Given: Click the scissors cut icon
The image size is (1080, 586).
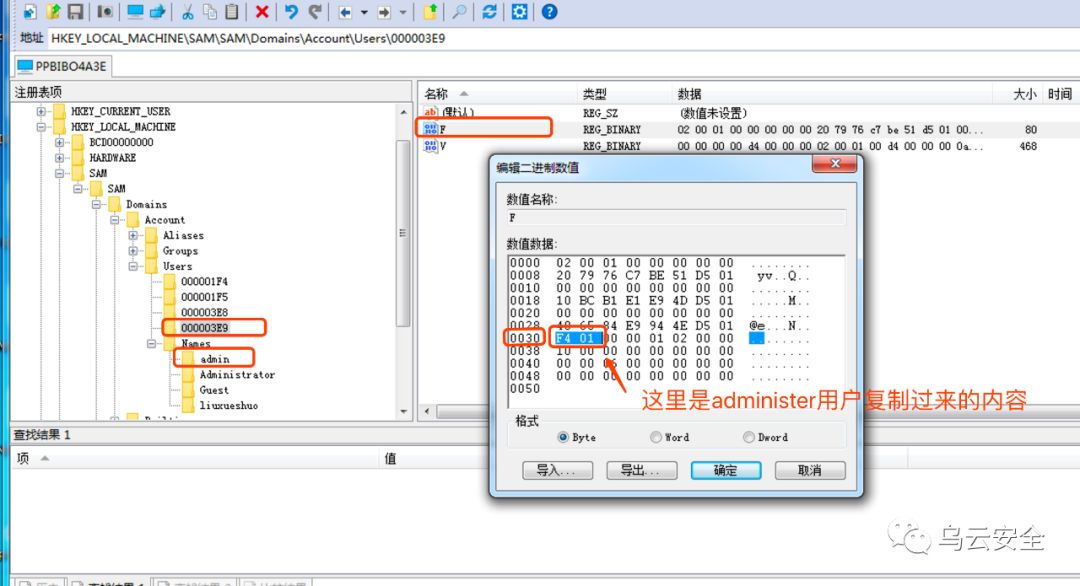Looking at the screenshot, I should click(x=187, y=12).
